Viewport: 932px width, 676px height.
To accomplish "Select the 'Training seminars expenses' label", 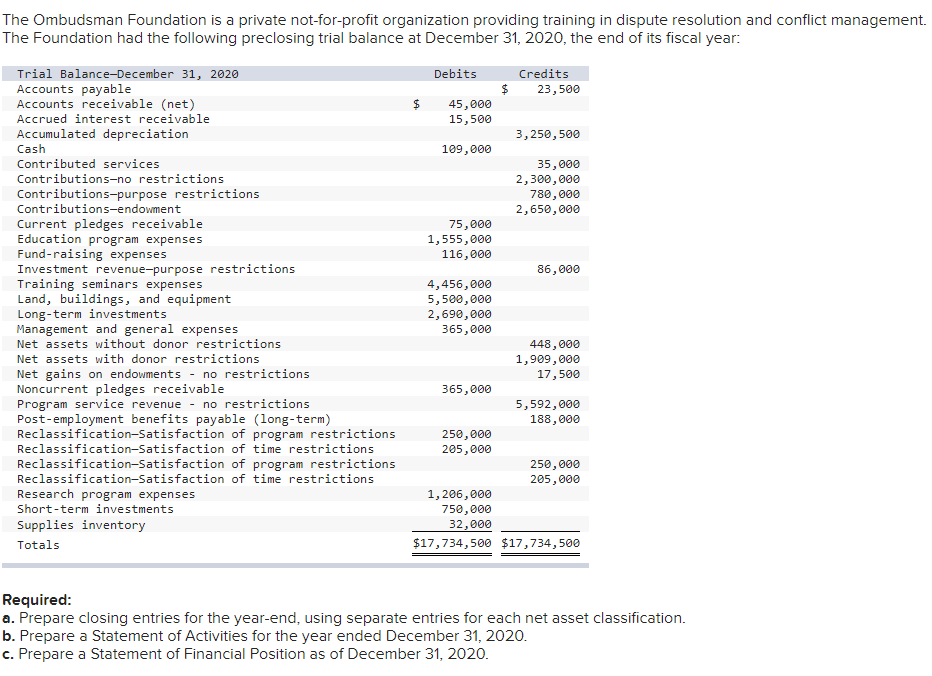I will tap(109, 284).
